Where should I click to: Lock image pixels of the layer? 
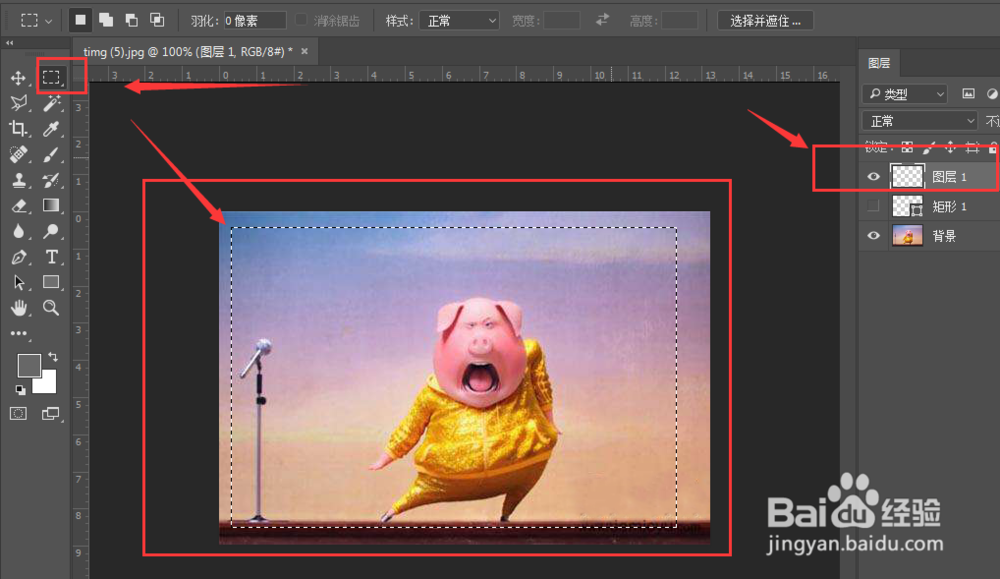(x=929, y=148)
